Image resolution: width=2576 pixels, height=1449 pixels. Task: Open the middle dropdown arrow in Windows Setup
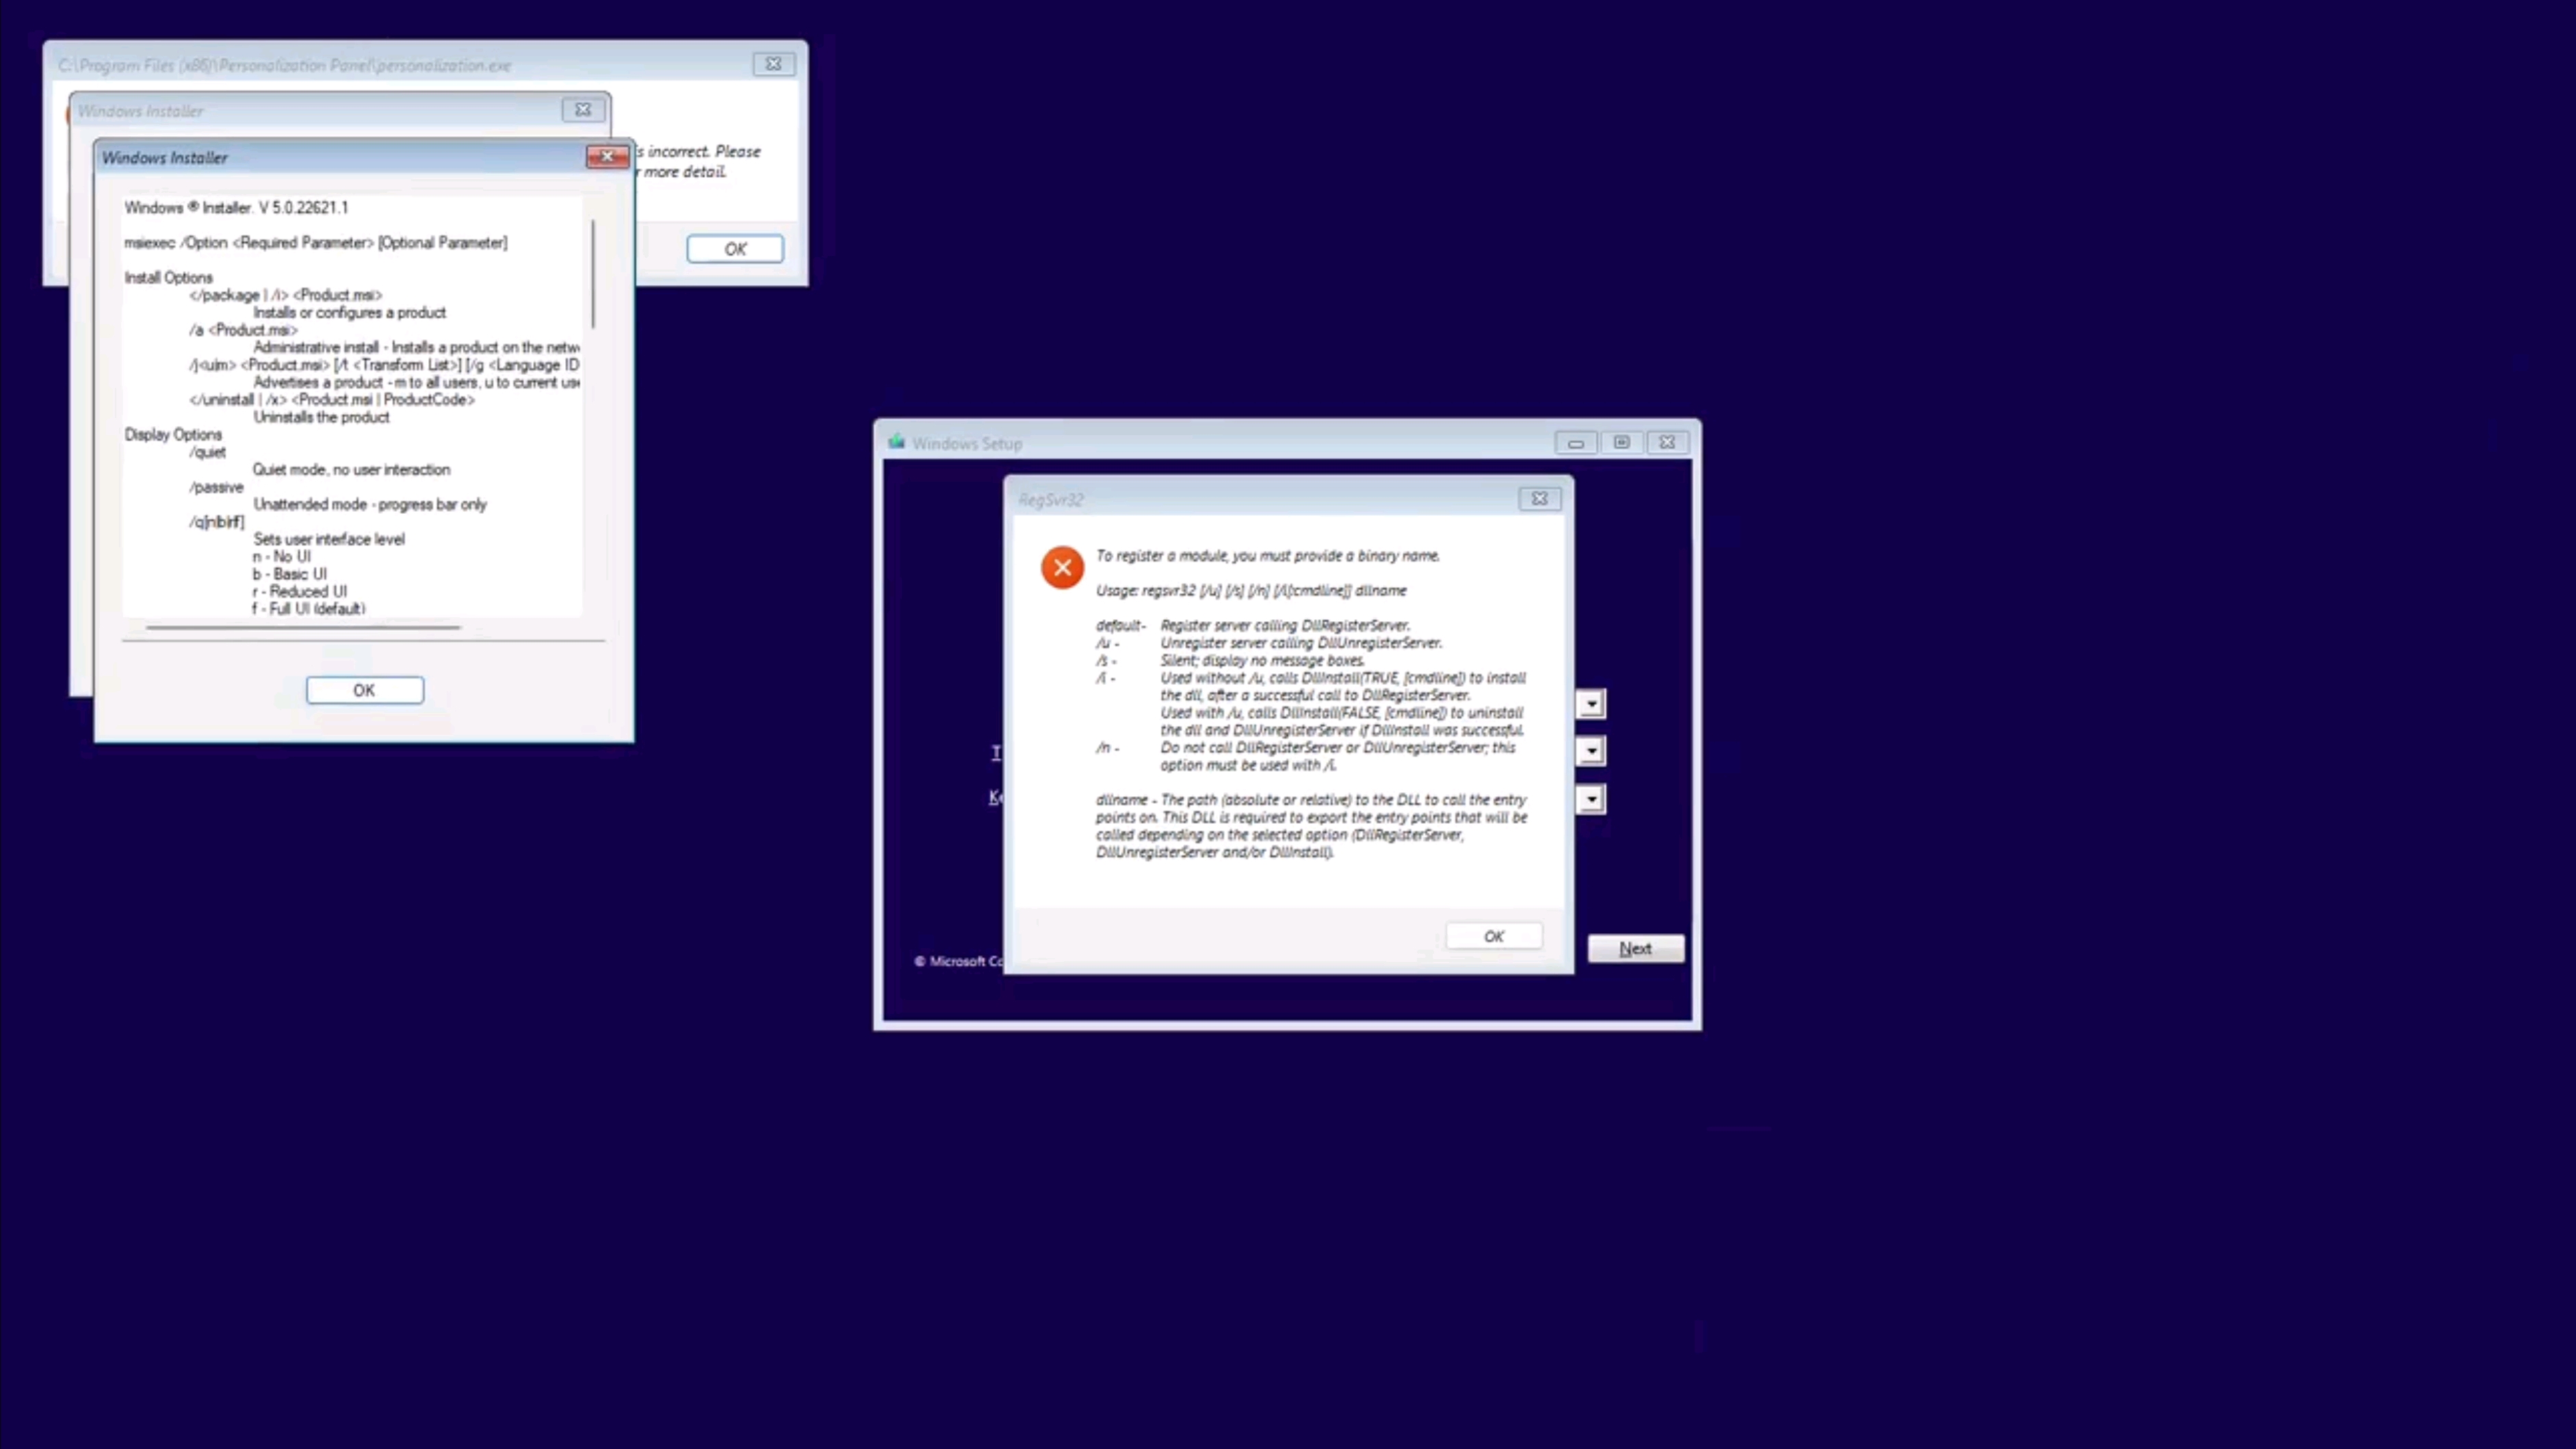(x=1591, y=751)
